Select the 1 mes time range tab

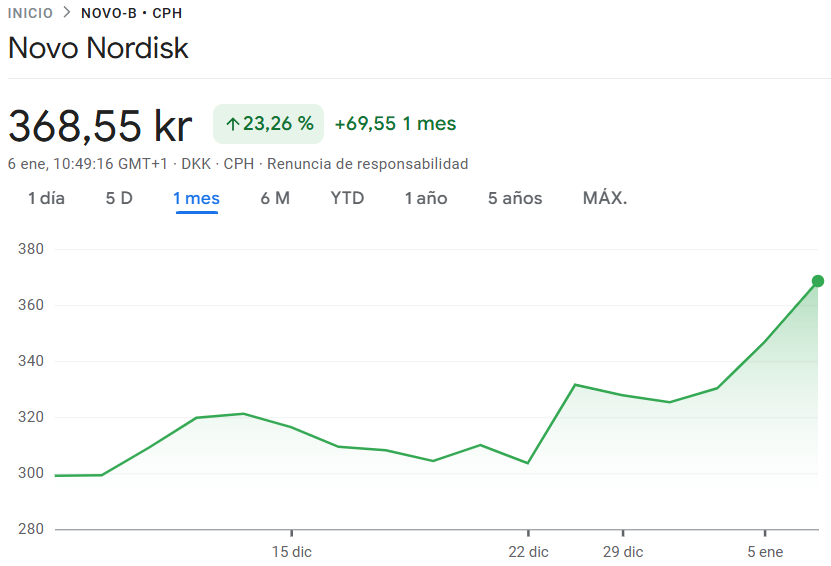point(197,198)
